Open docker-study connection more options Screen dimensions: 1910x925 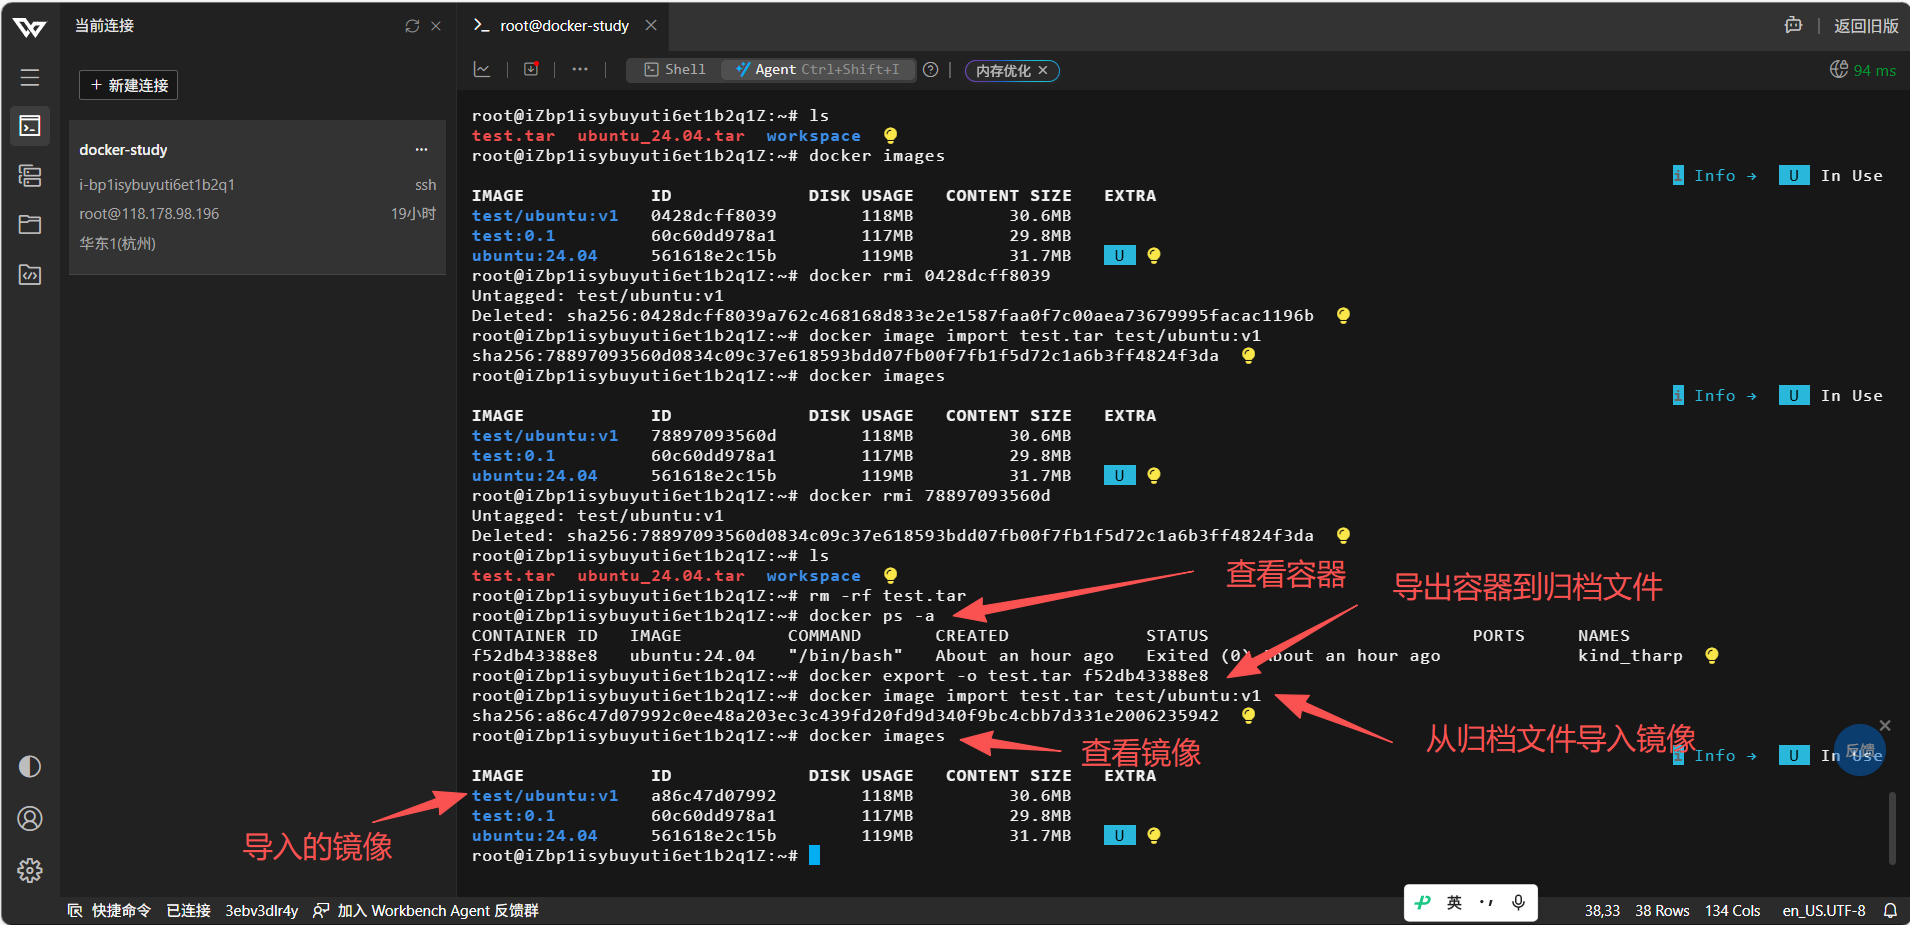(422, 150)
